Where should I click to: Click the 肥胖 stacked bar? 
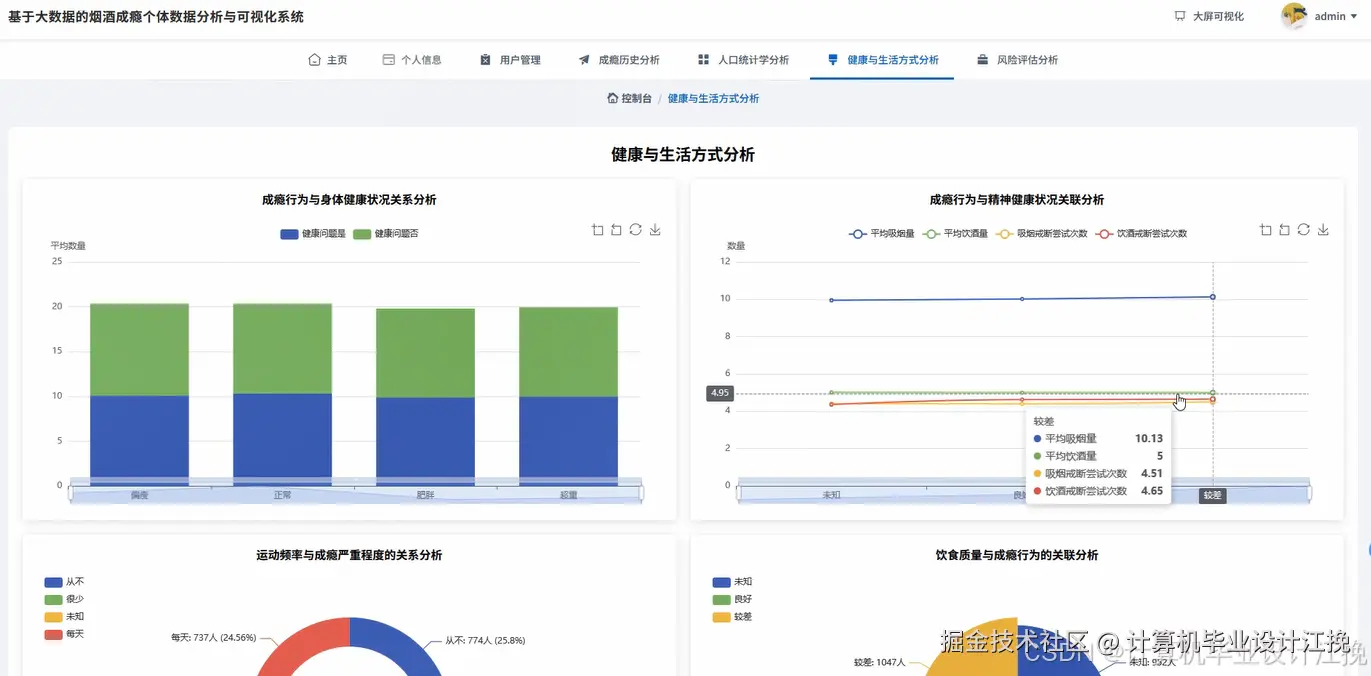pyautogui.click(x=425, y=397)
